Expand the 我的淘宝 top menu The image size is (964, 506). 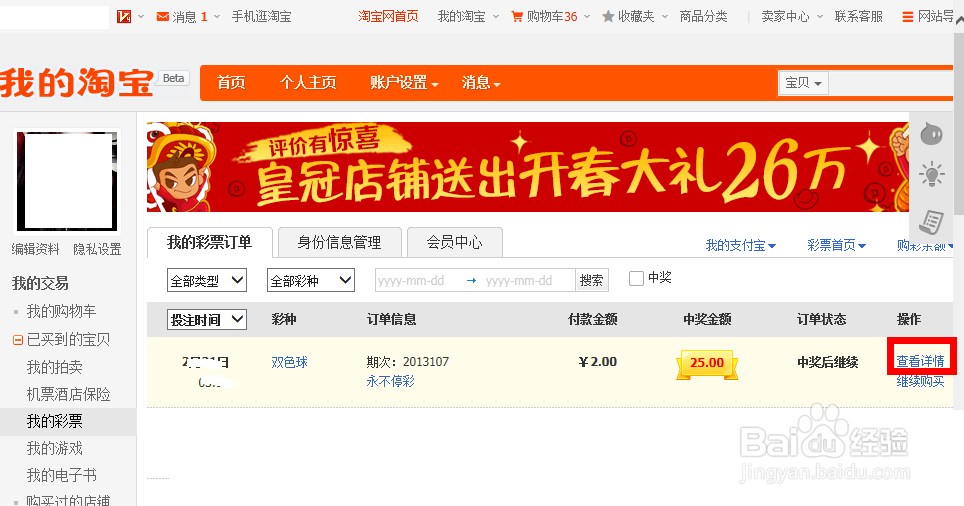coord(468,17)
